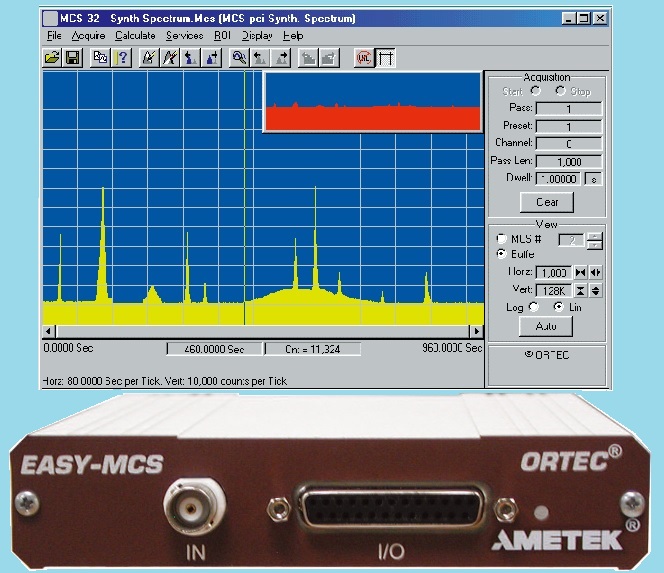This screenshot has height=573, width=664.
Task: Click the Dwell time field
Action: tap(559, 179)
